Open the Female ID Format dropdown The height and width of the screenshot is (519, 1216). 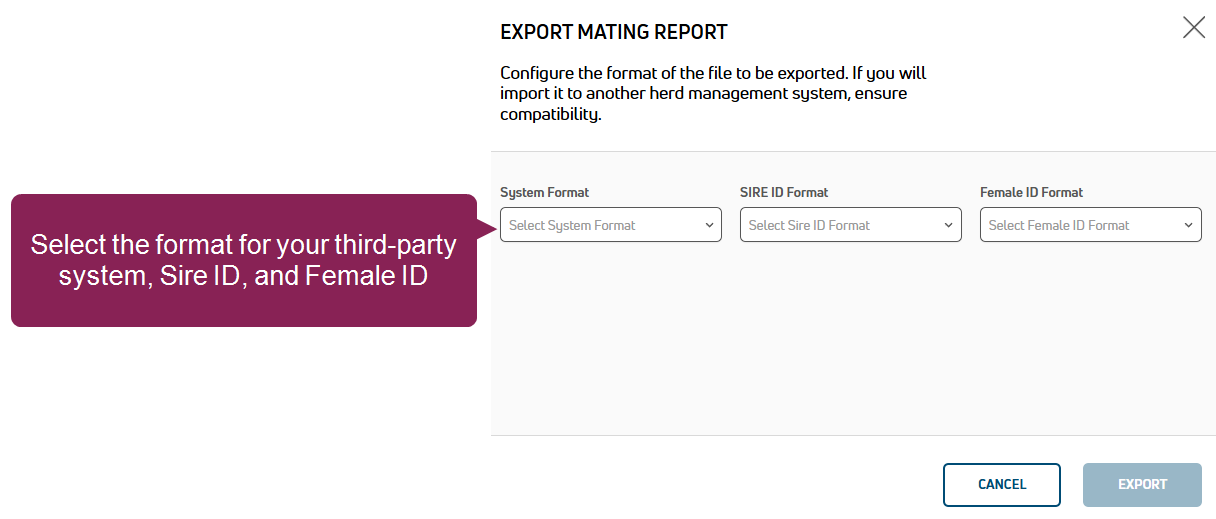click(x=1090, y=225)
